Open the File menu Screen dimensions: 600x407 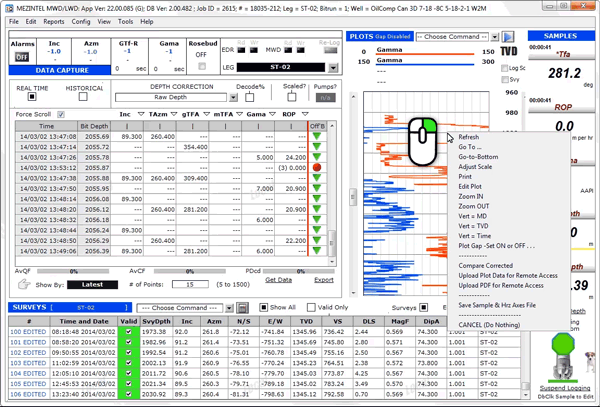click(14, 22)
